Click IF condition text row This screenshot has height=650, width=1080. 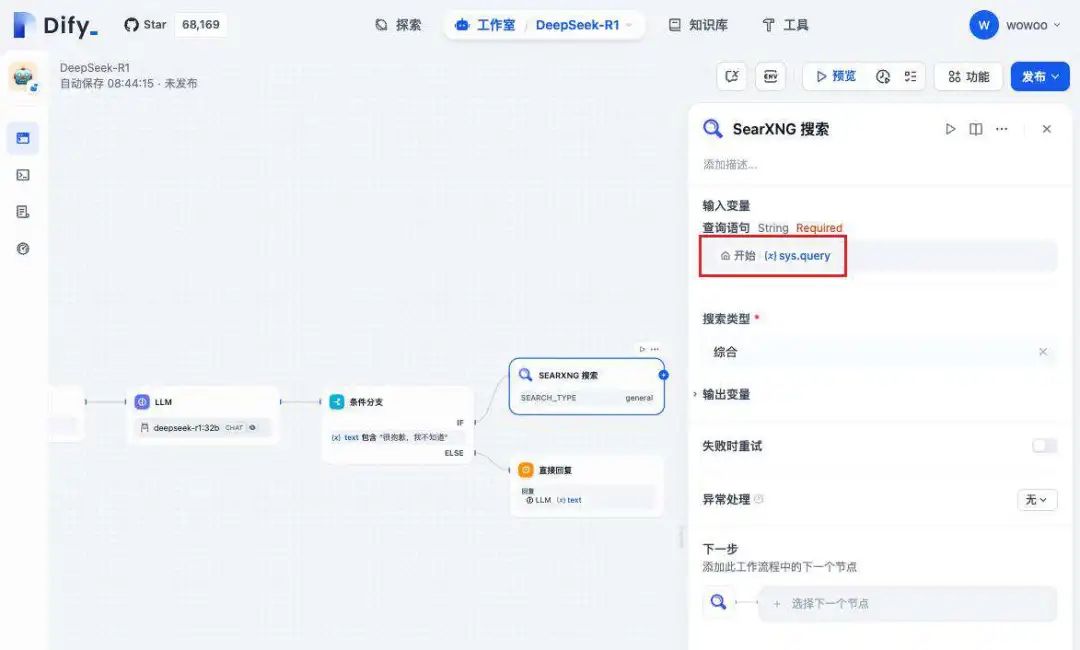(x=397, y=437)
